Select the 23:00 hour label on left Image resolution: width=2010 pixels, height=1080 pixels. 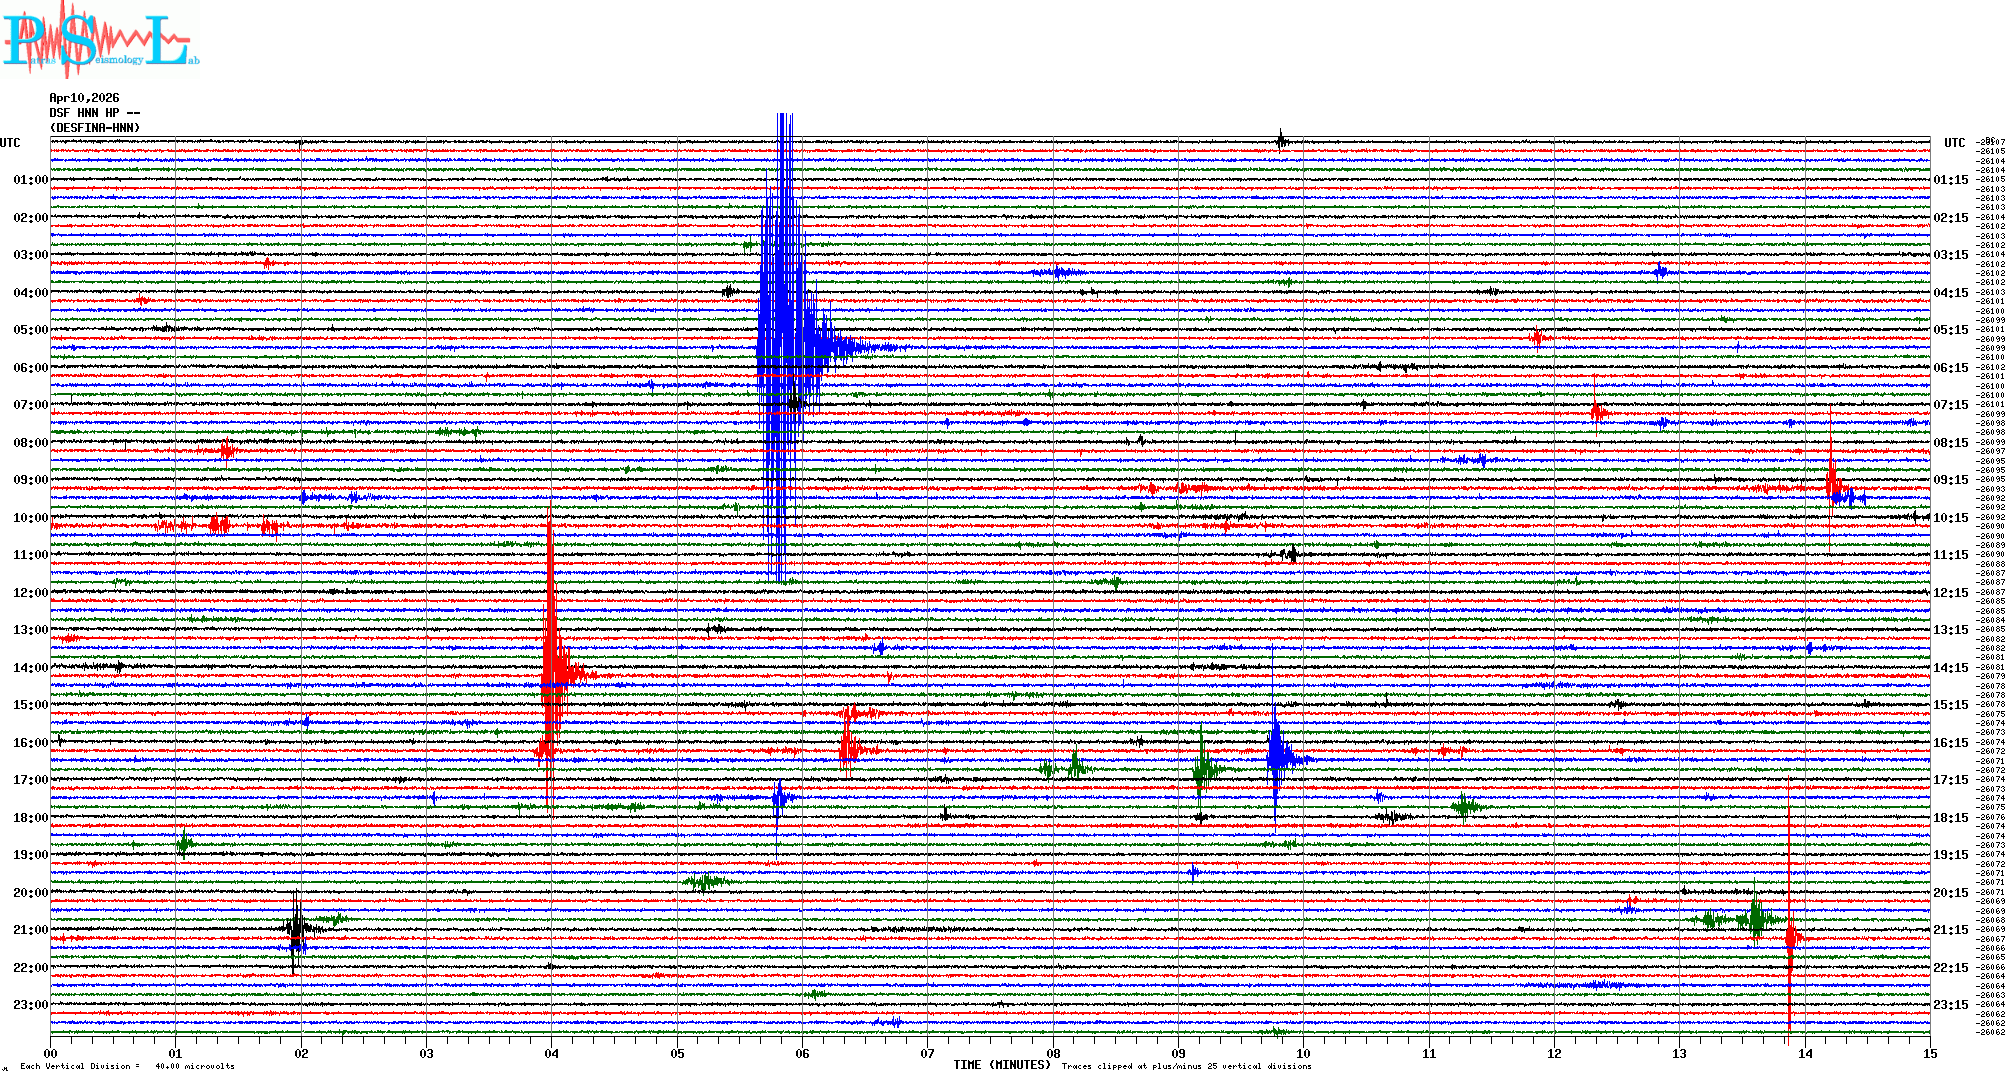30,1005
